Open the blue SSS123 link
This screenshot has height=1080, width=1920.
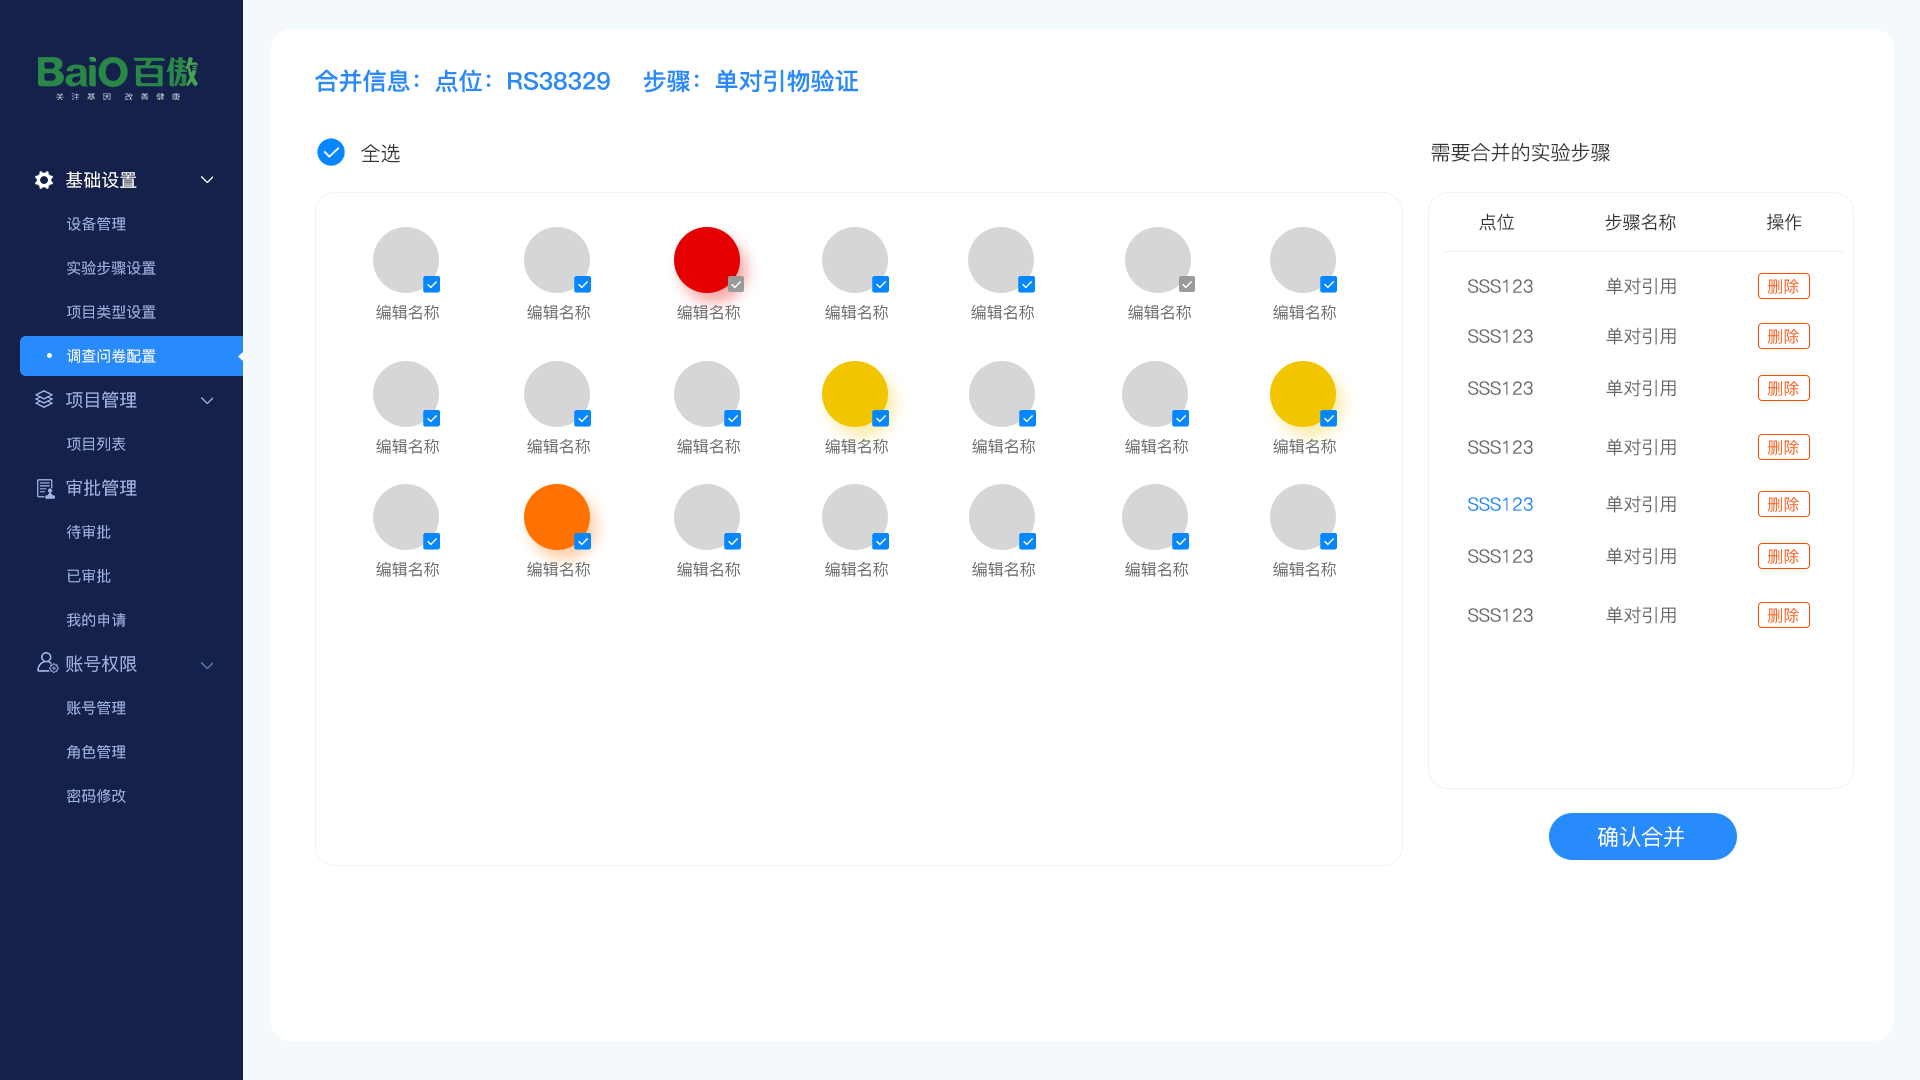pyautogui.click(x=1499, y=504)
